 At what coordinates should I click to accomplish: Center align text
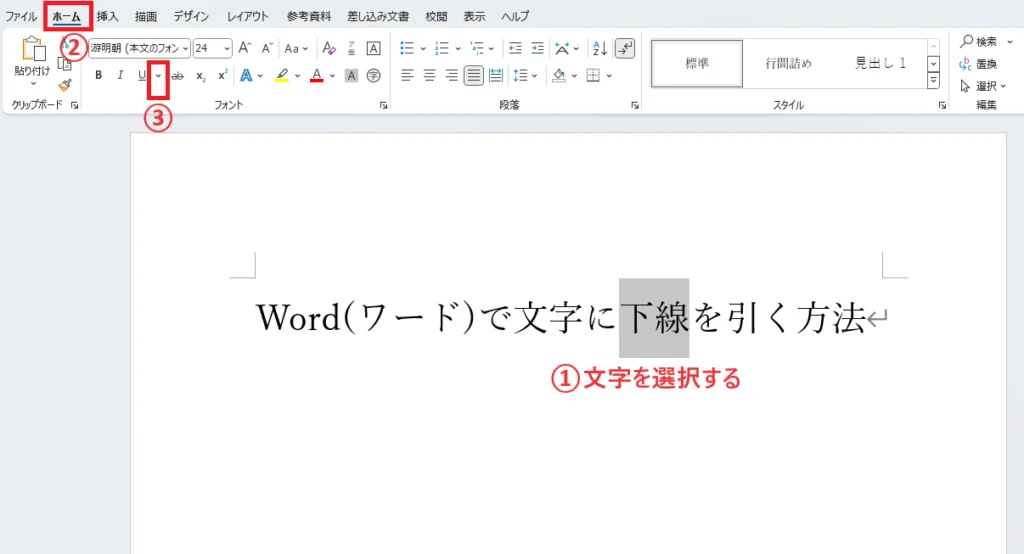[x=429, y=76]
